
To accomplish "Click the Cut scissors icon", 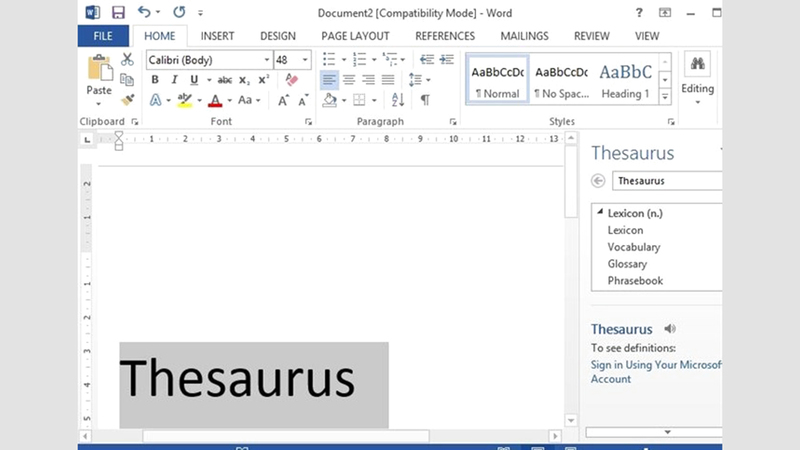I will (127, 60).
